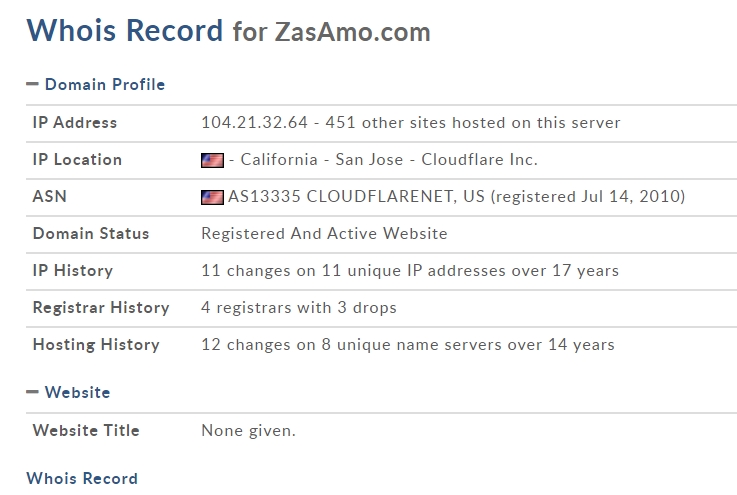
Task: Select the 104.21.32.64 IP address text
Action: [250, 123]
